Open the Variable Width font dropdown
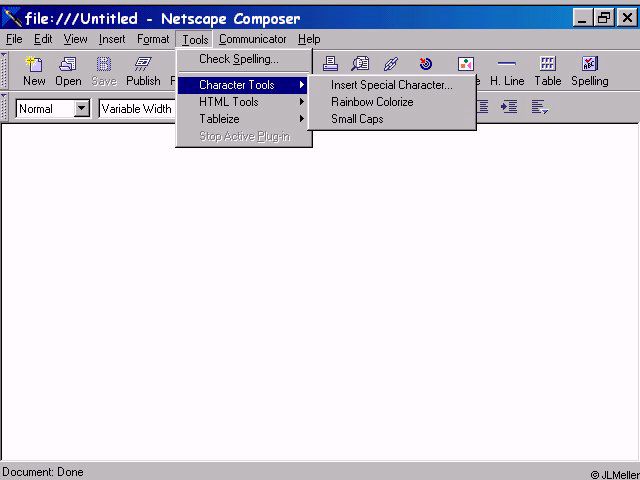The height and width of the screenshot is (480, 640). [x=137, y=109]
